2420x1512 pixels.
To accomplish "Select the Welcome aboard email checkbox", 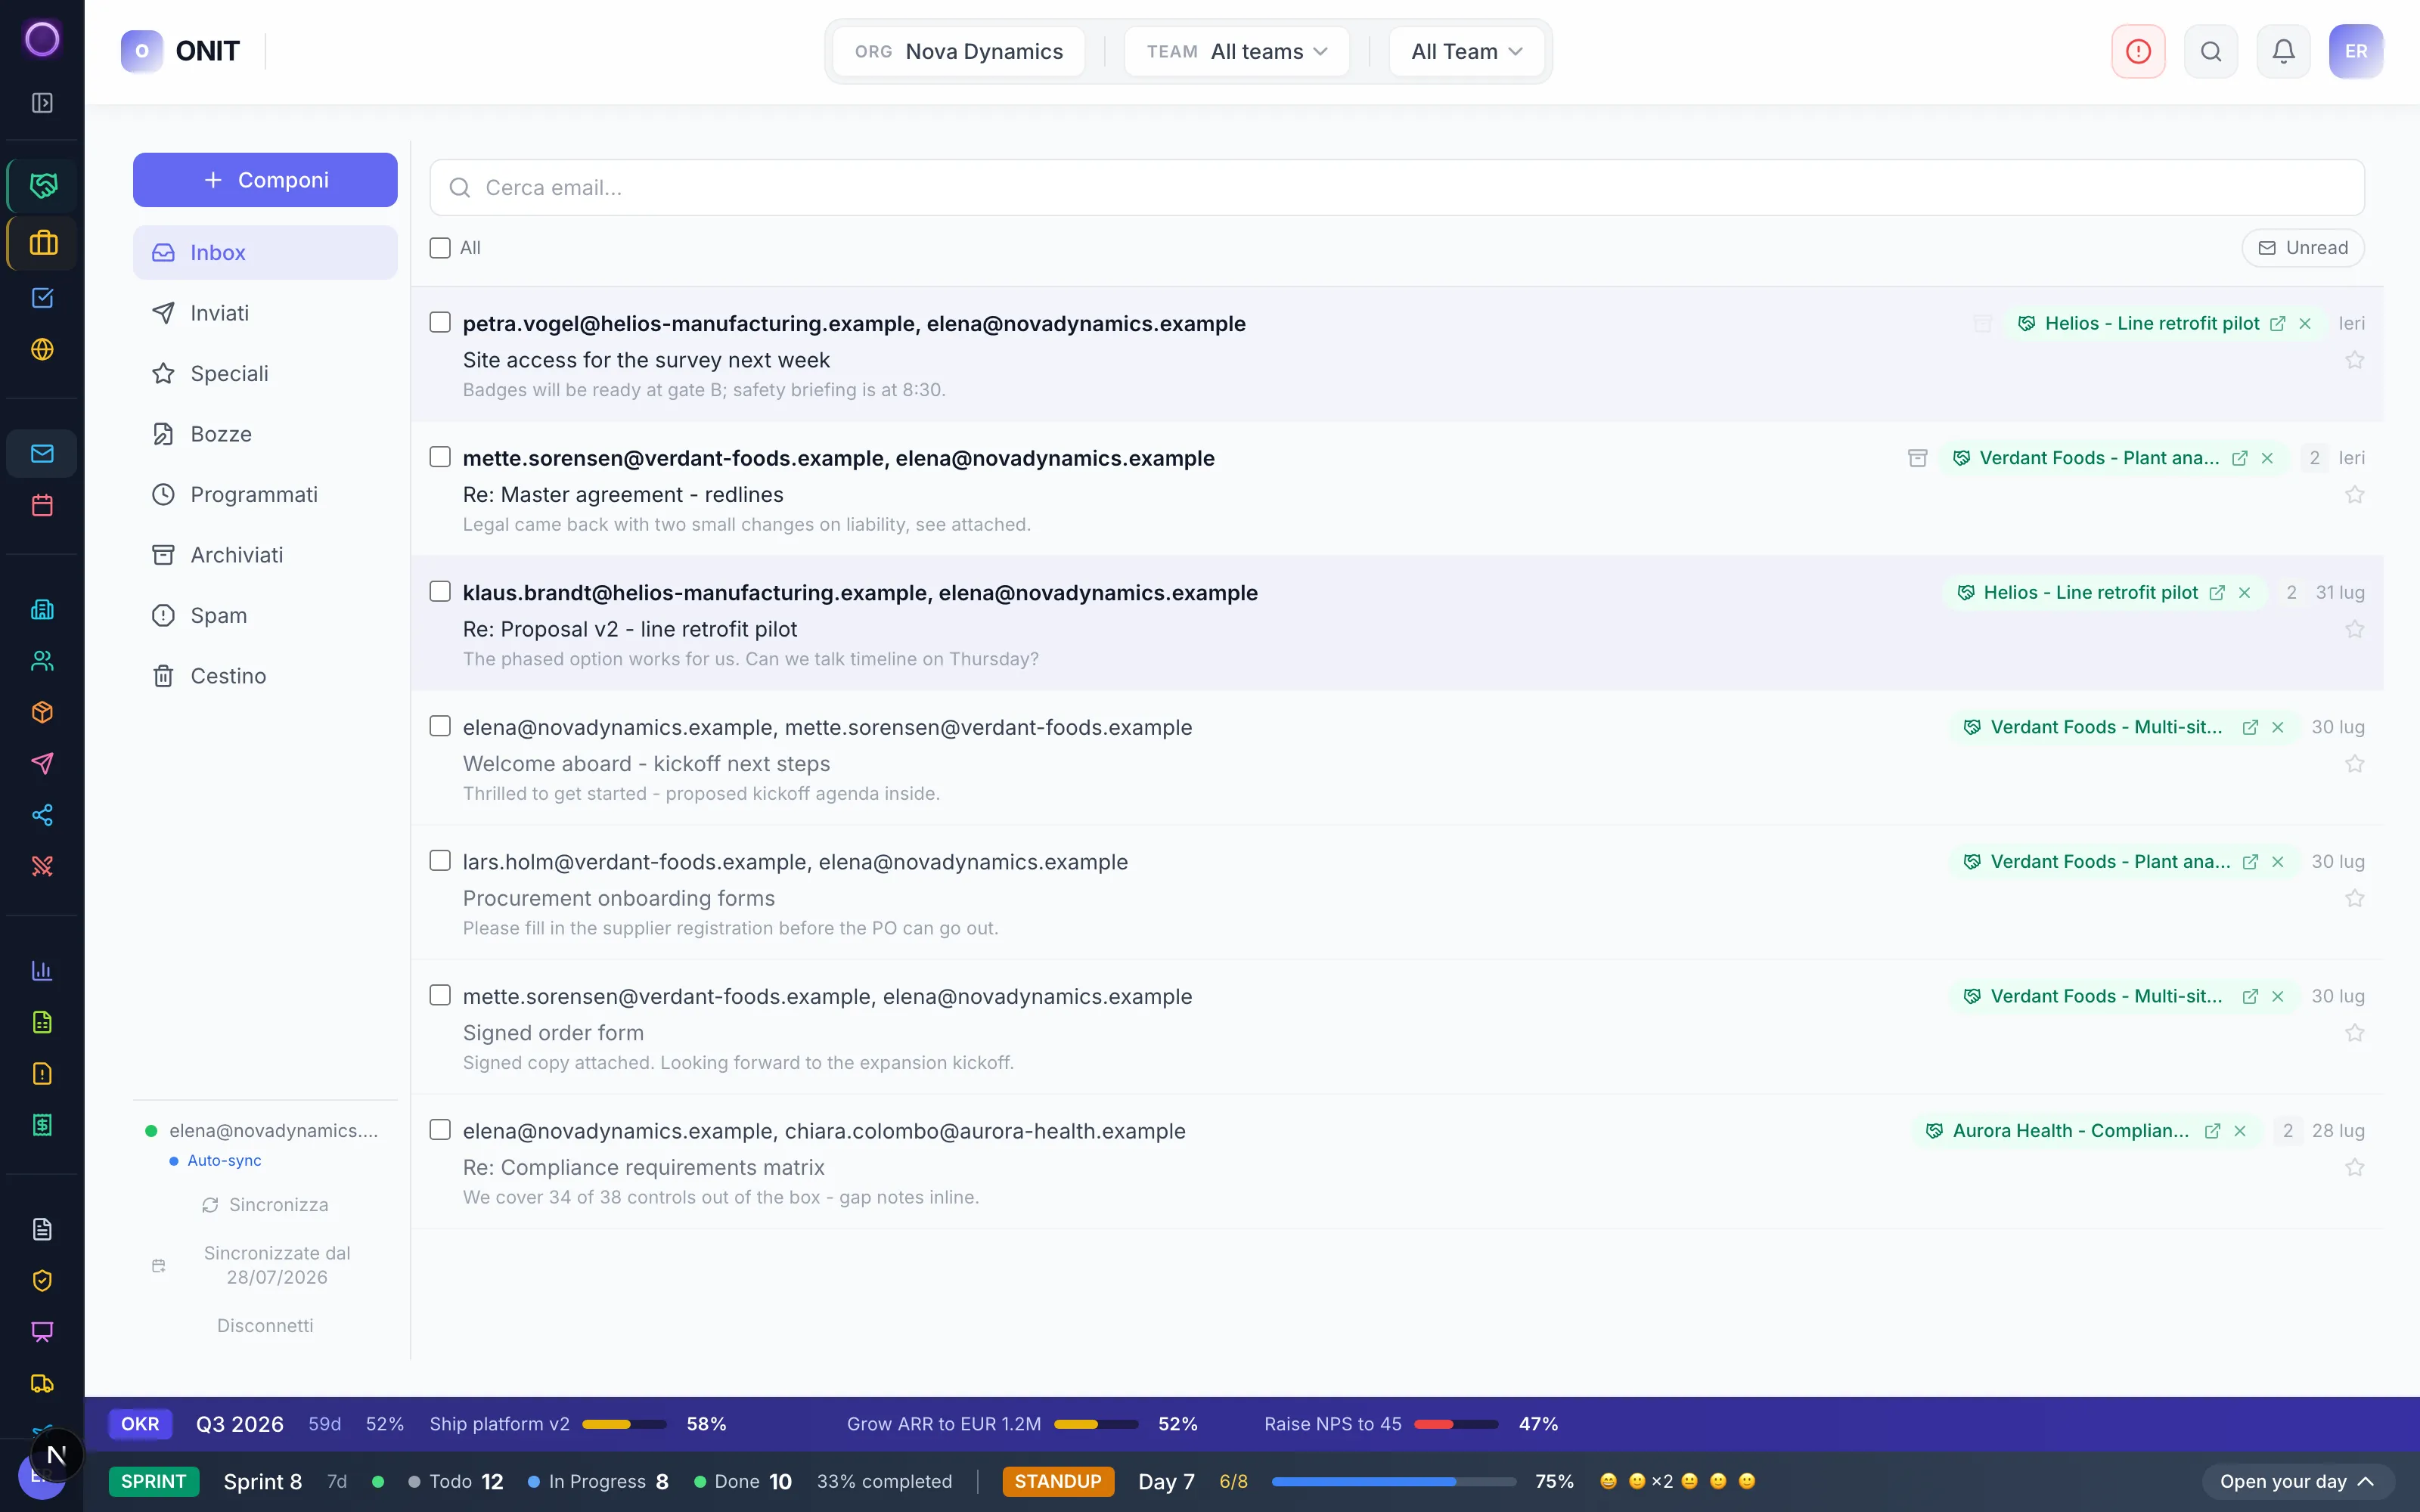I will click(440, 726).
